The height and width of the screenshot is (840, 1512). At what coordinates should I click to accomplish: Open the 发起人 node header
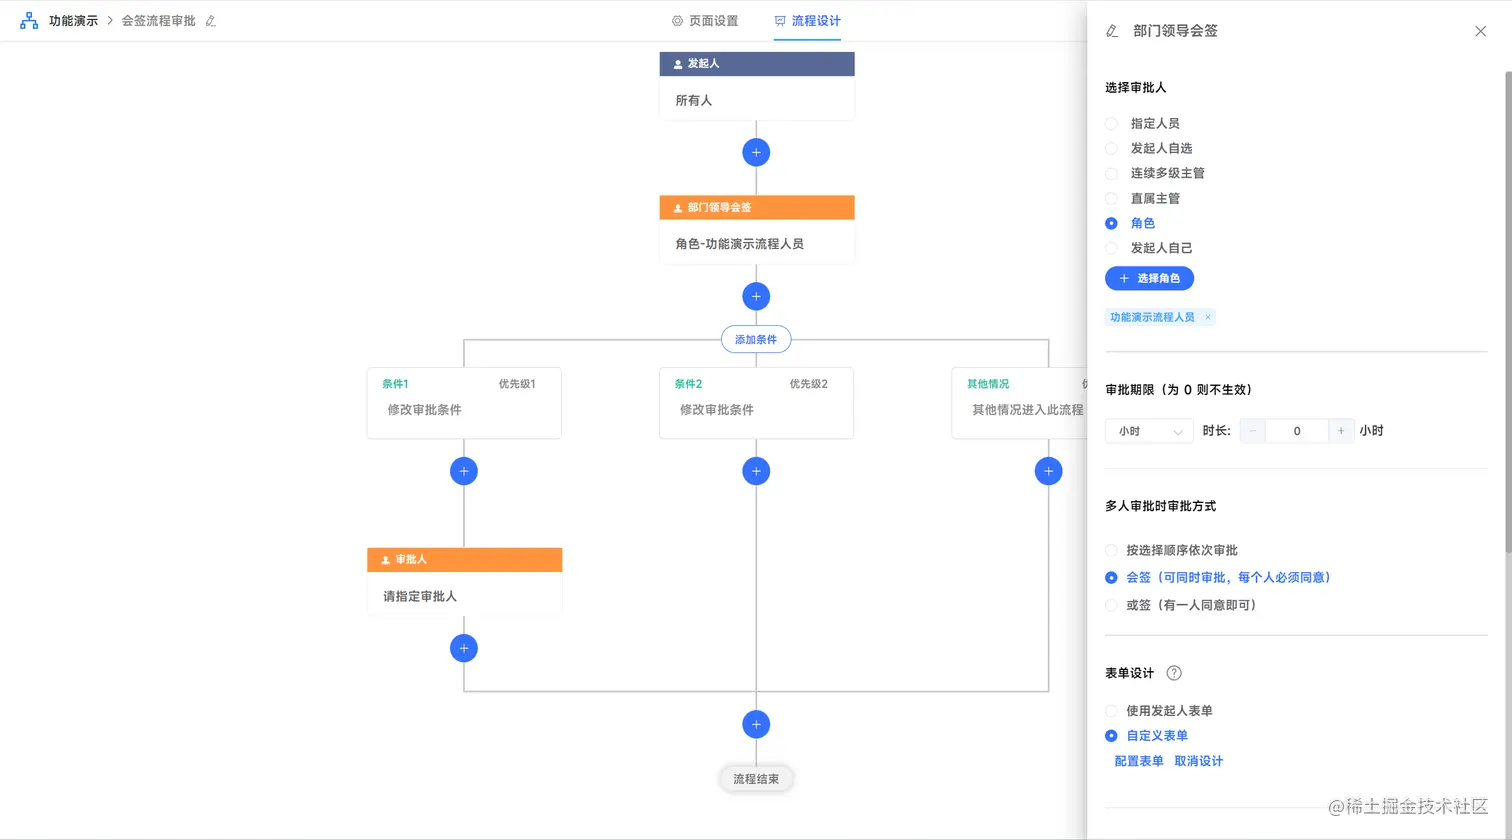757,64
